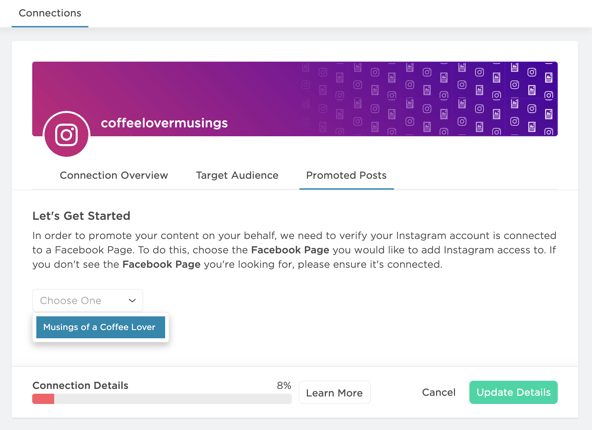Image resolution: width=592 pixels, height=430 pixels.
Task: Click the Learn More button
Action: 334,393
